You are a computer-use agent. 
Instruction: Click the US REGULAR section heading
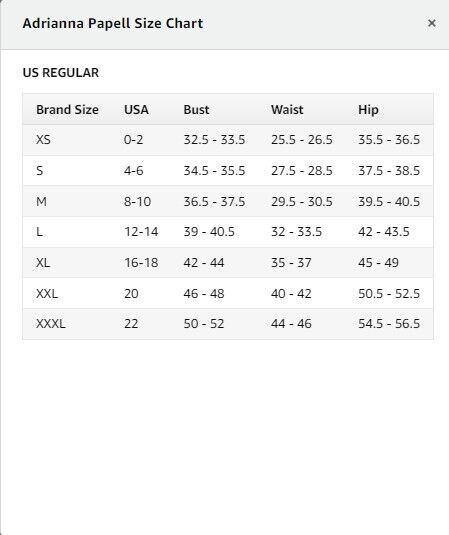point(61,73)
